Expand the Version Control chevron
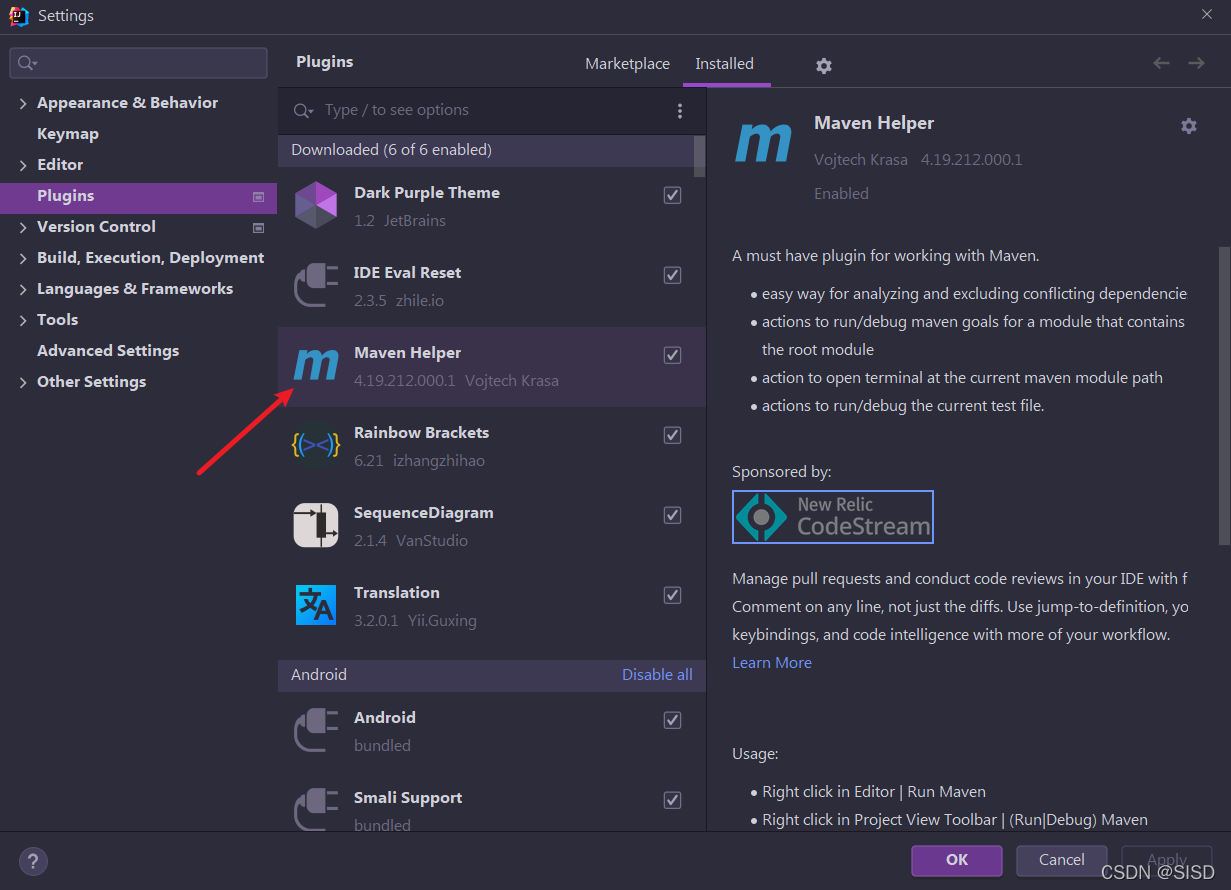1231x890 pixels. click(23, 228)
